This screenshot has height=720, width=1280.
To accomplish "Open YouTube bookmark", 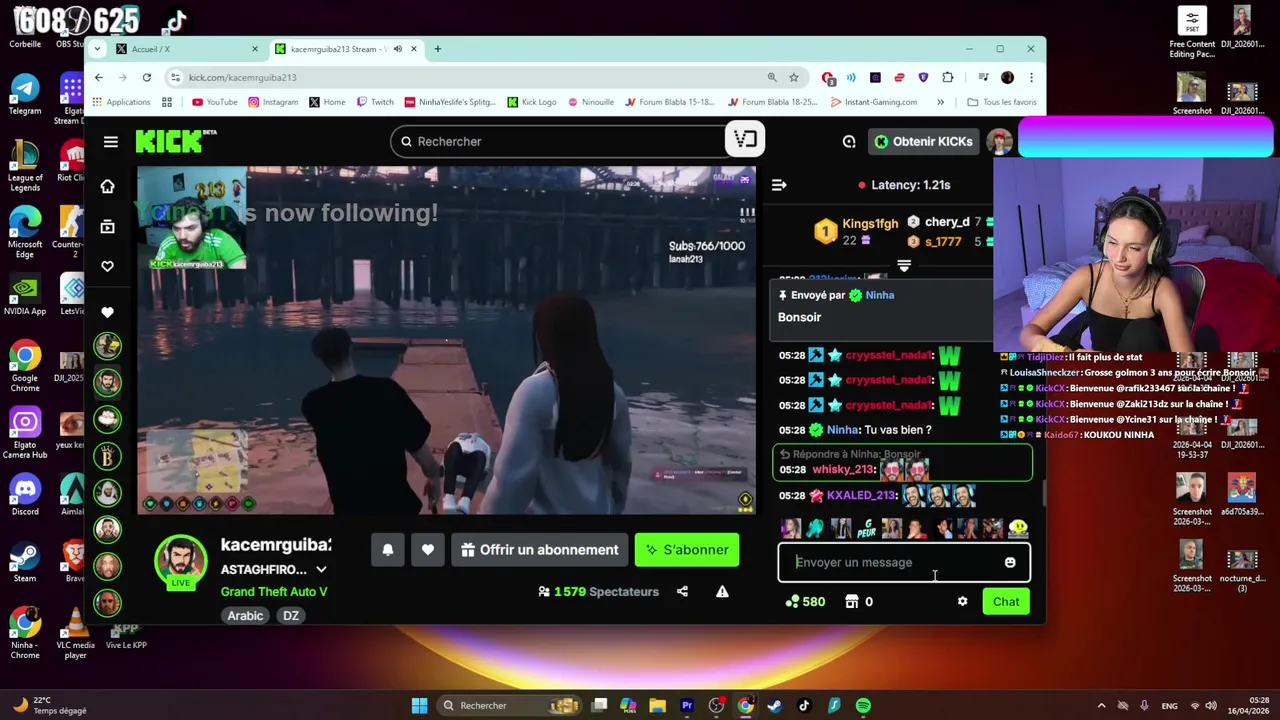I will (x=215, y=102).
